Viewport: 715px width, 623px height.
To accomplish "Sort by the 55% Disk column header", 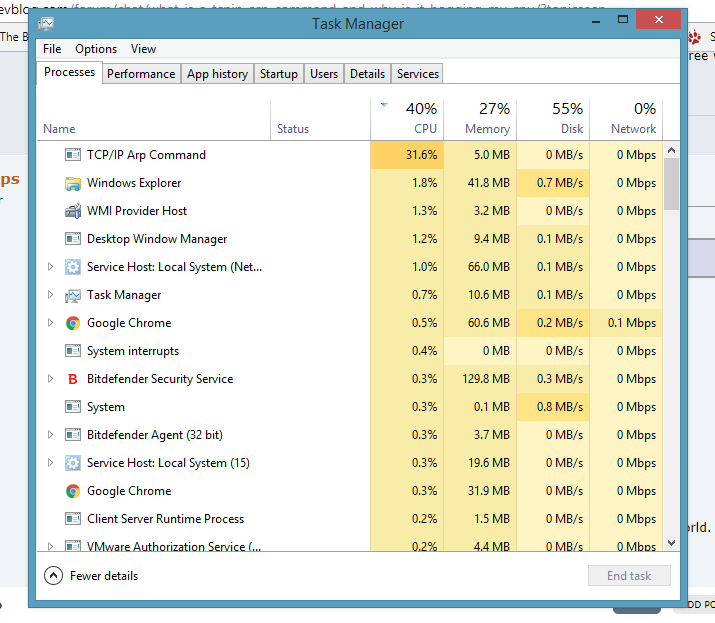I will [553, 119].
